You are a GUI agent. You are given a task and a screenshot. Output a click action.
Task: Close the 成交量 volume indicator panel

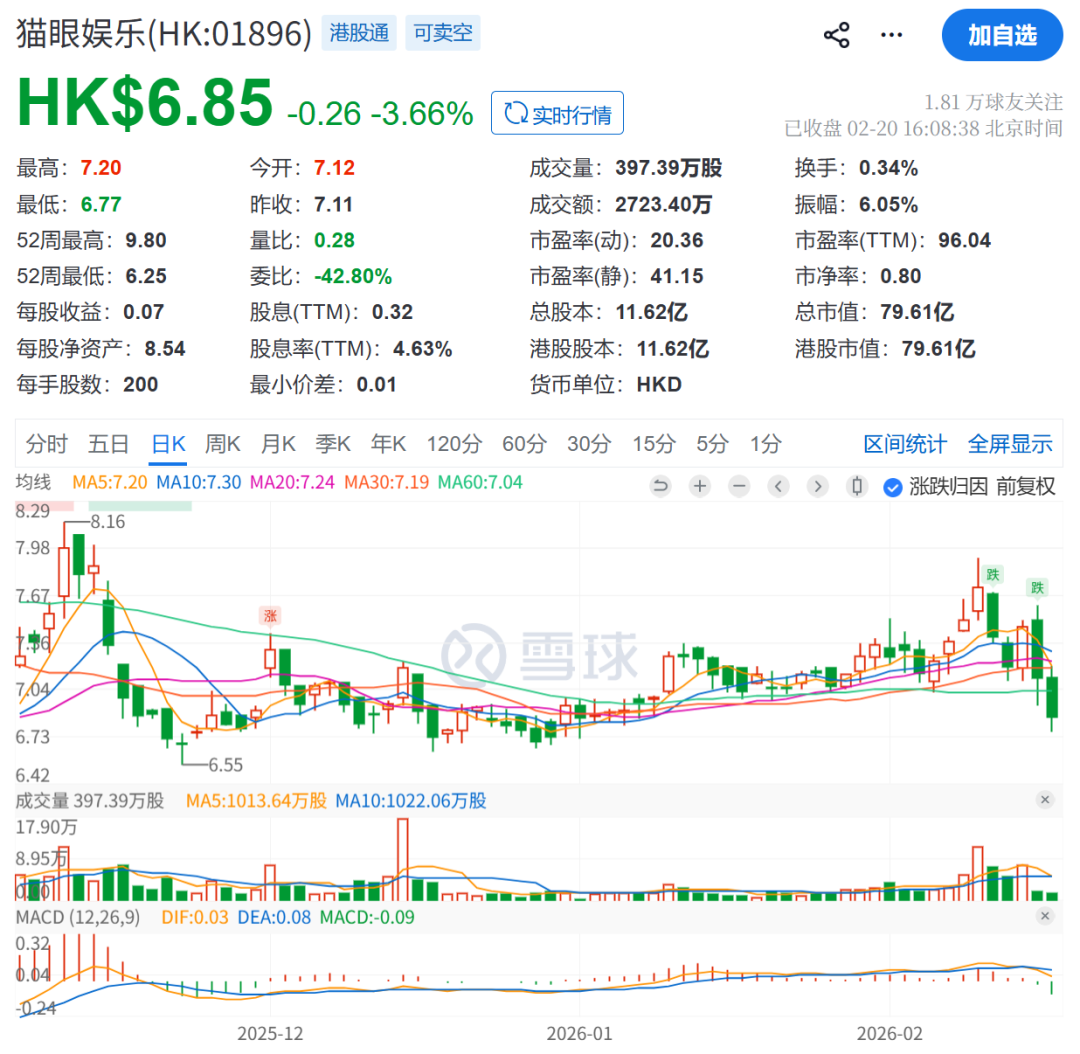click(1045, 799)
